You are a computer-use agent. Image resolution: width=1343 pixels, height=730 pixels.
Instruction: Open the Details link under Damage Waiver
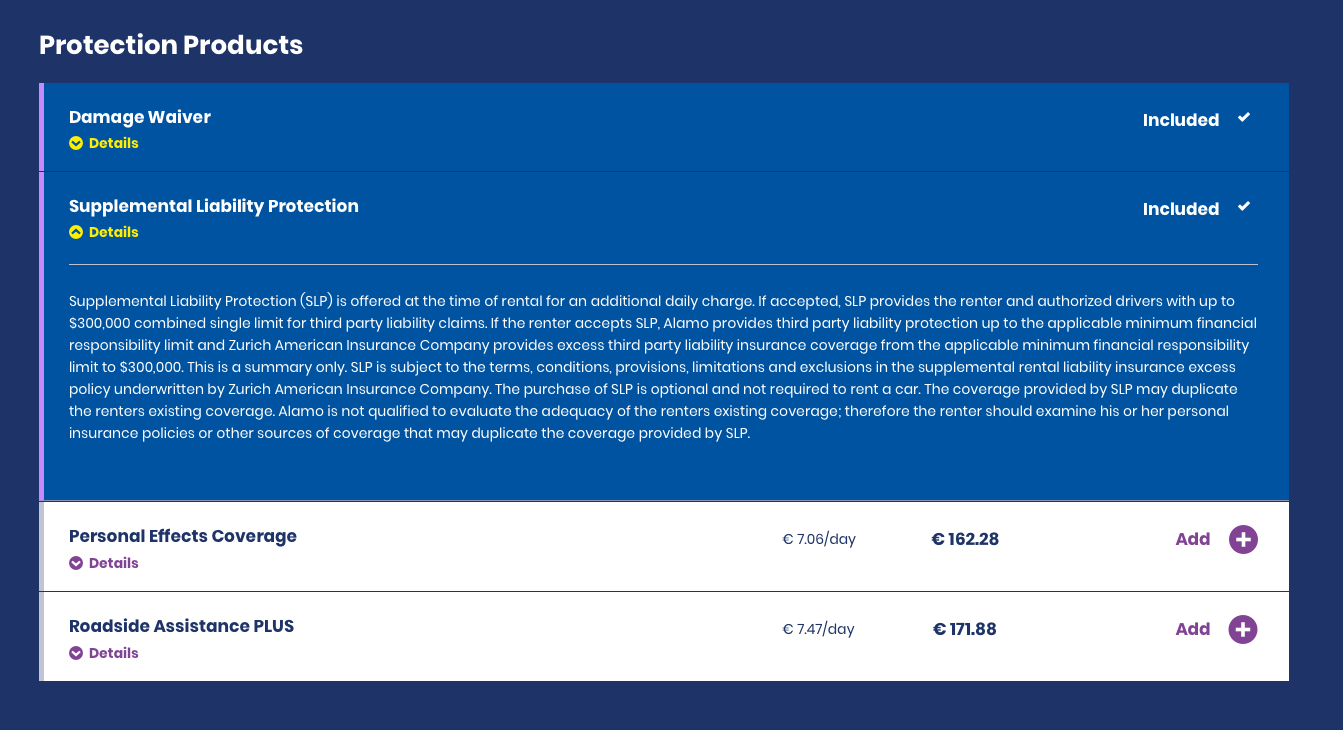pyautogui.click(x=113, y=143)
